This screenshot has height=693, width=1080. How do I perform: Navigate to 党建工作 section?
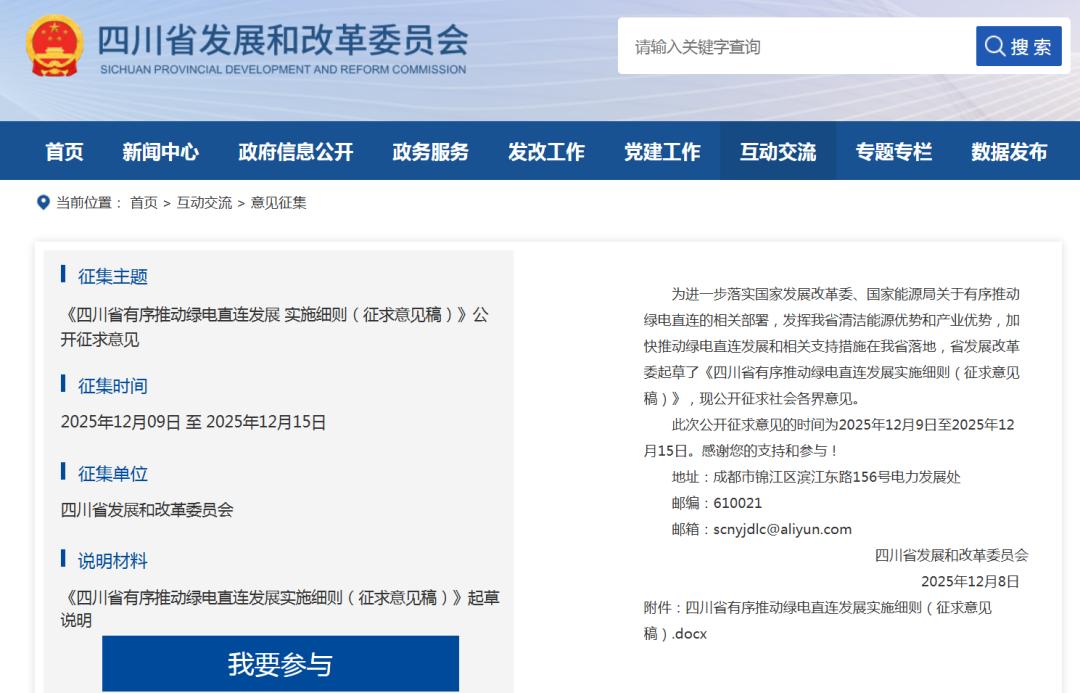point(662,152)
